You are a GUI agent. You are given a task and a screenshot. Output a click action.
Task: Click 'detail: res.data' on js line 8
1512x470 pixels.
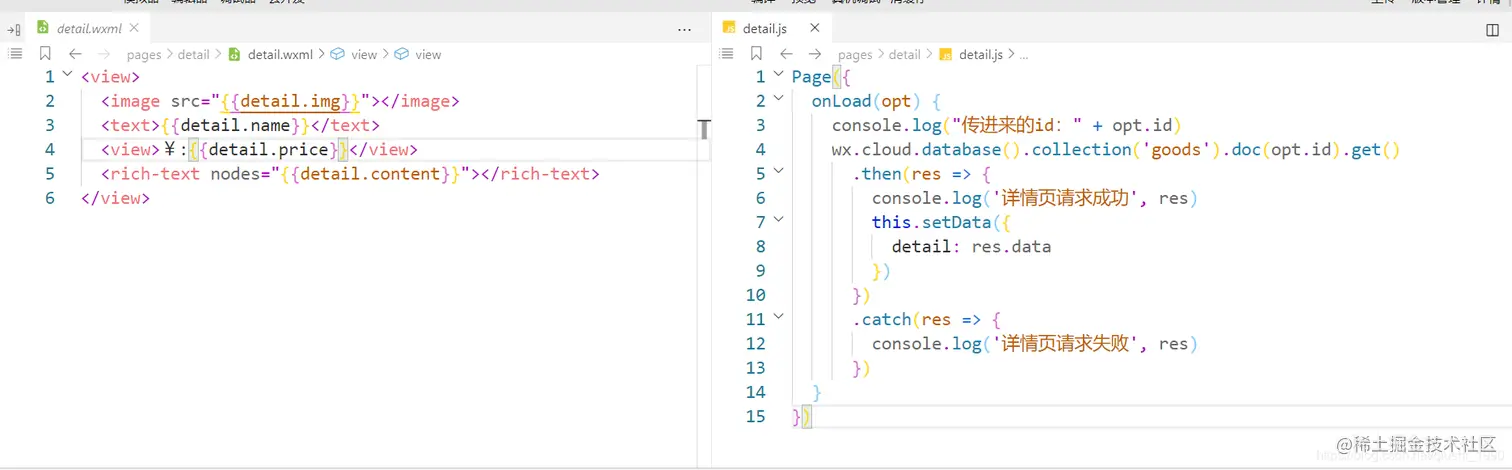click(x=971, y=246)
